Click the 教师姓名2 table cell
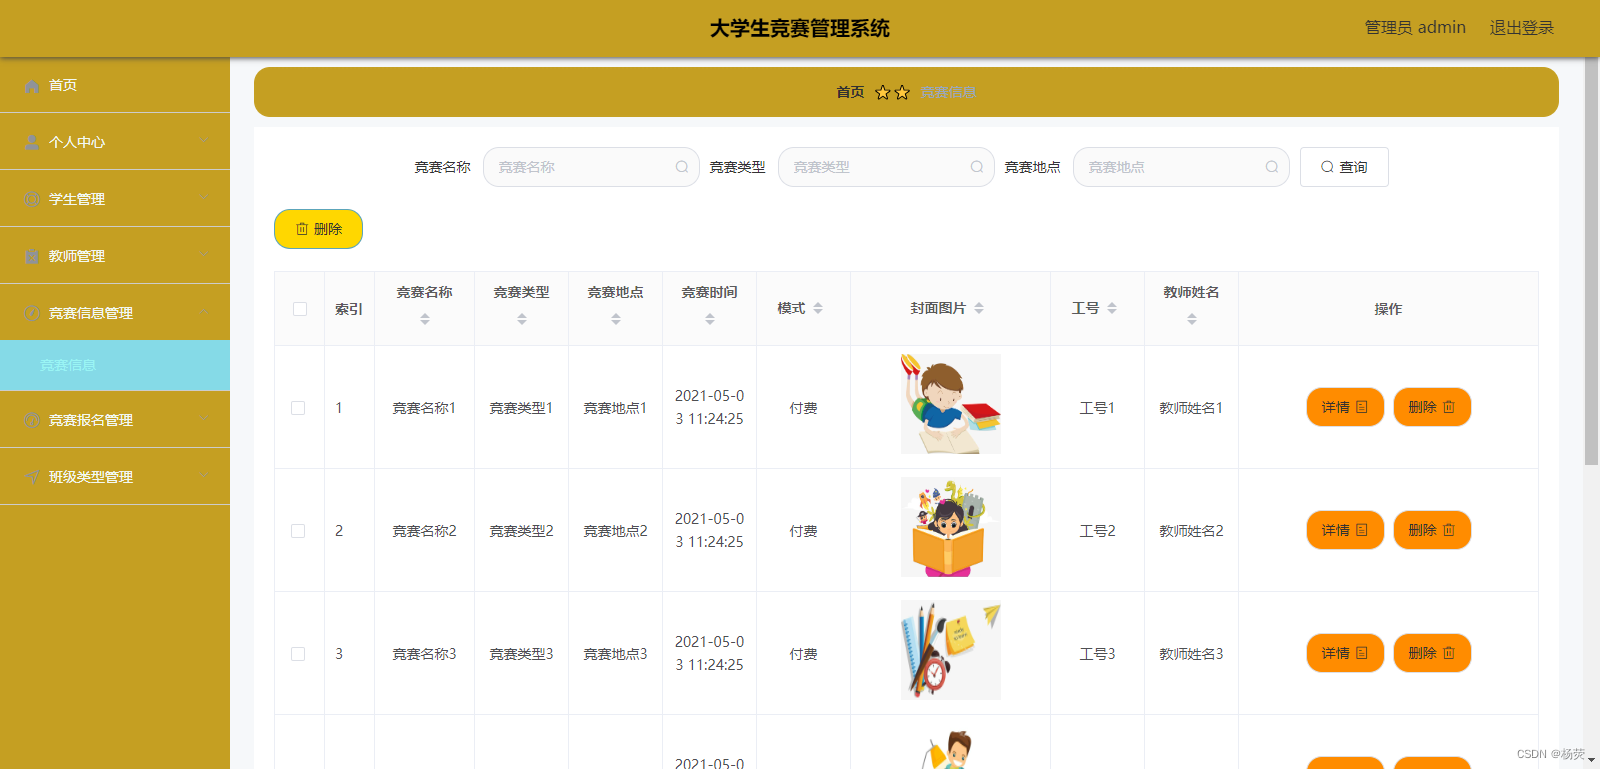1600x769 pixels. (1191, 531)
